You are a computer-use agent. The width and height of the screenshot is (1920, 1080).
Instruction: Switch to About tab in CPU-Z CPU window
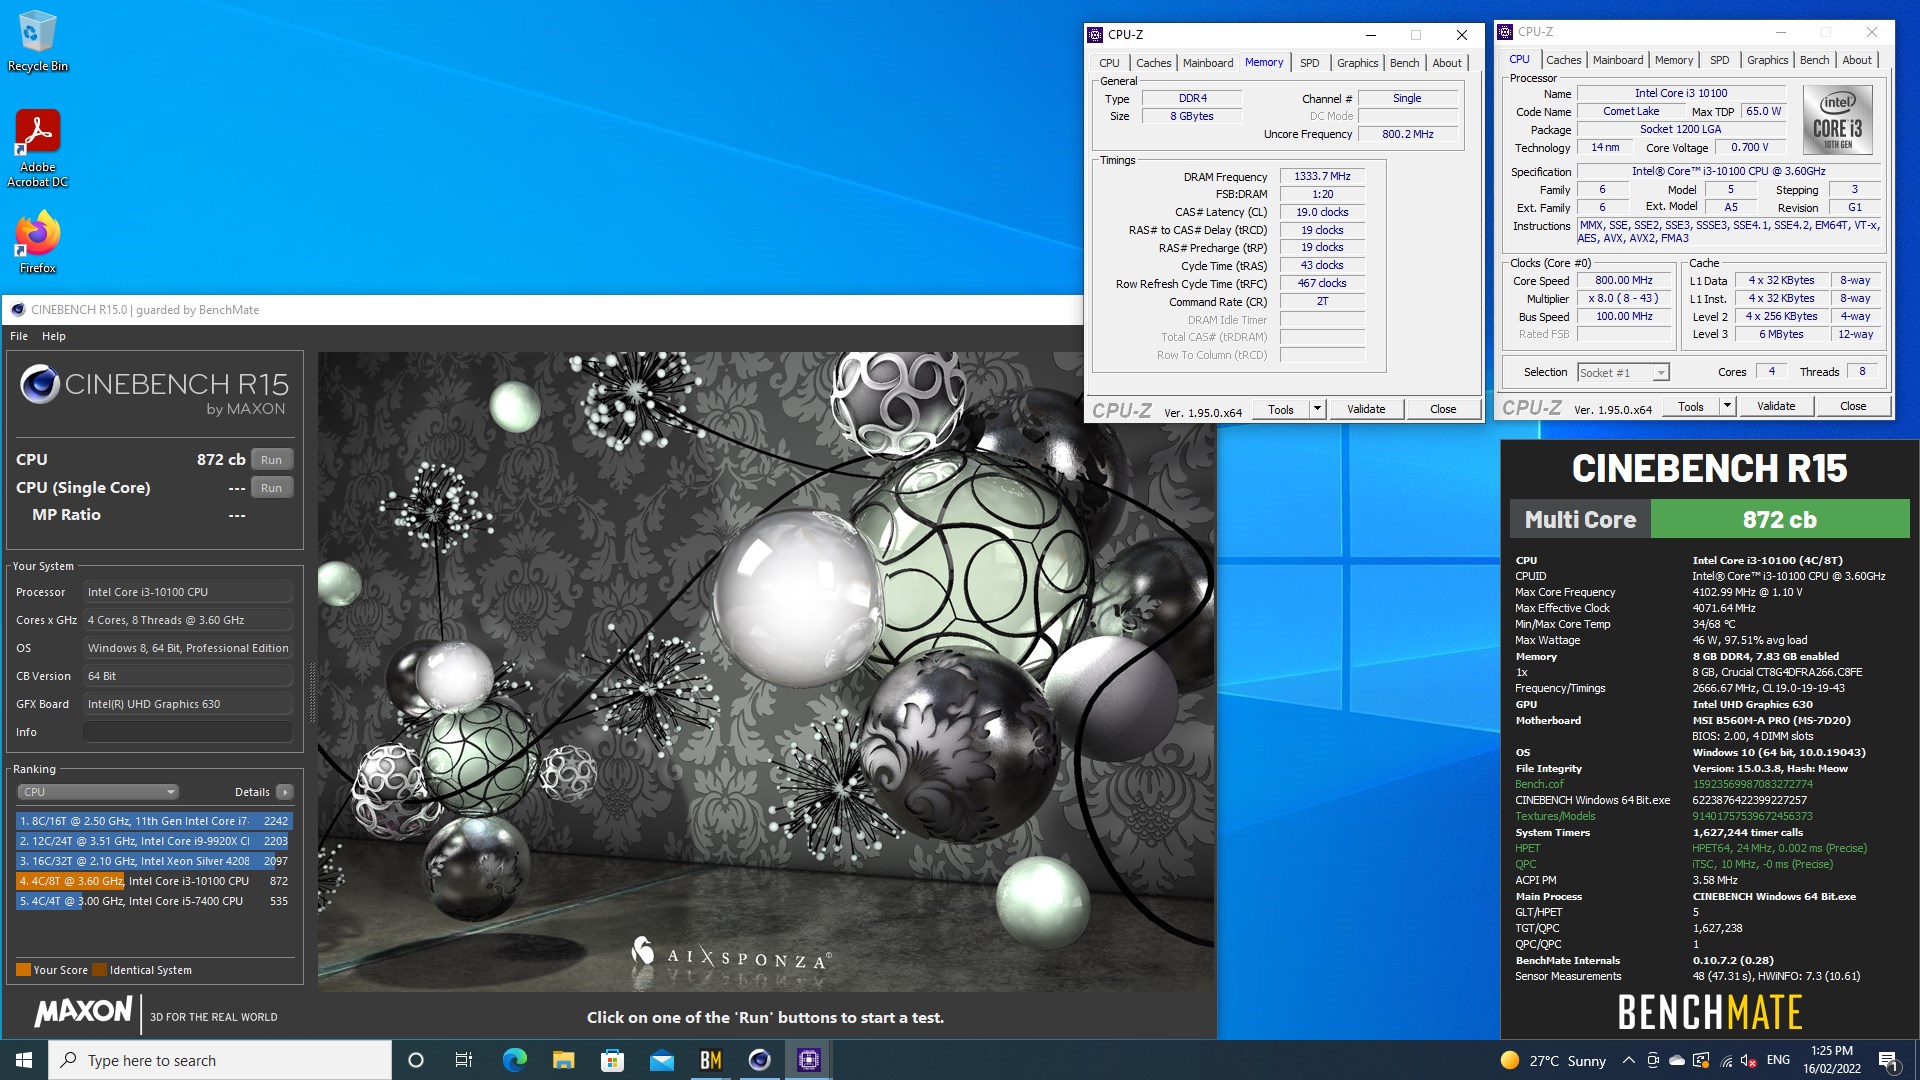1857,60
